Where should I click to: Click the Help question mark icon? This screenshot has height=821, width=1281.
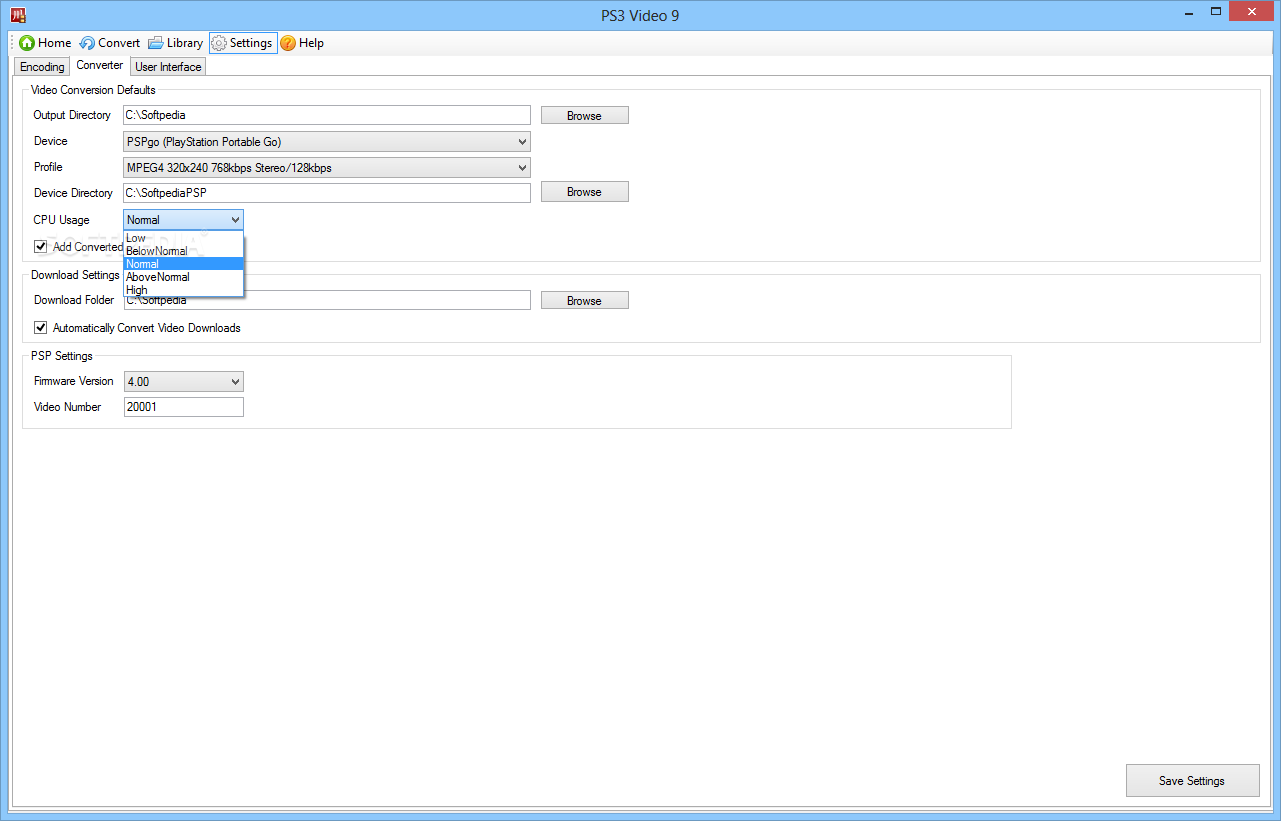coord(288,43)
